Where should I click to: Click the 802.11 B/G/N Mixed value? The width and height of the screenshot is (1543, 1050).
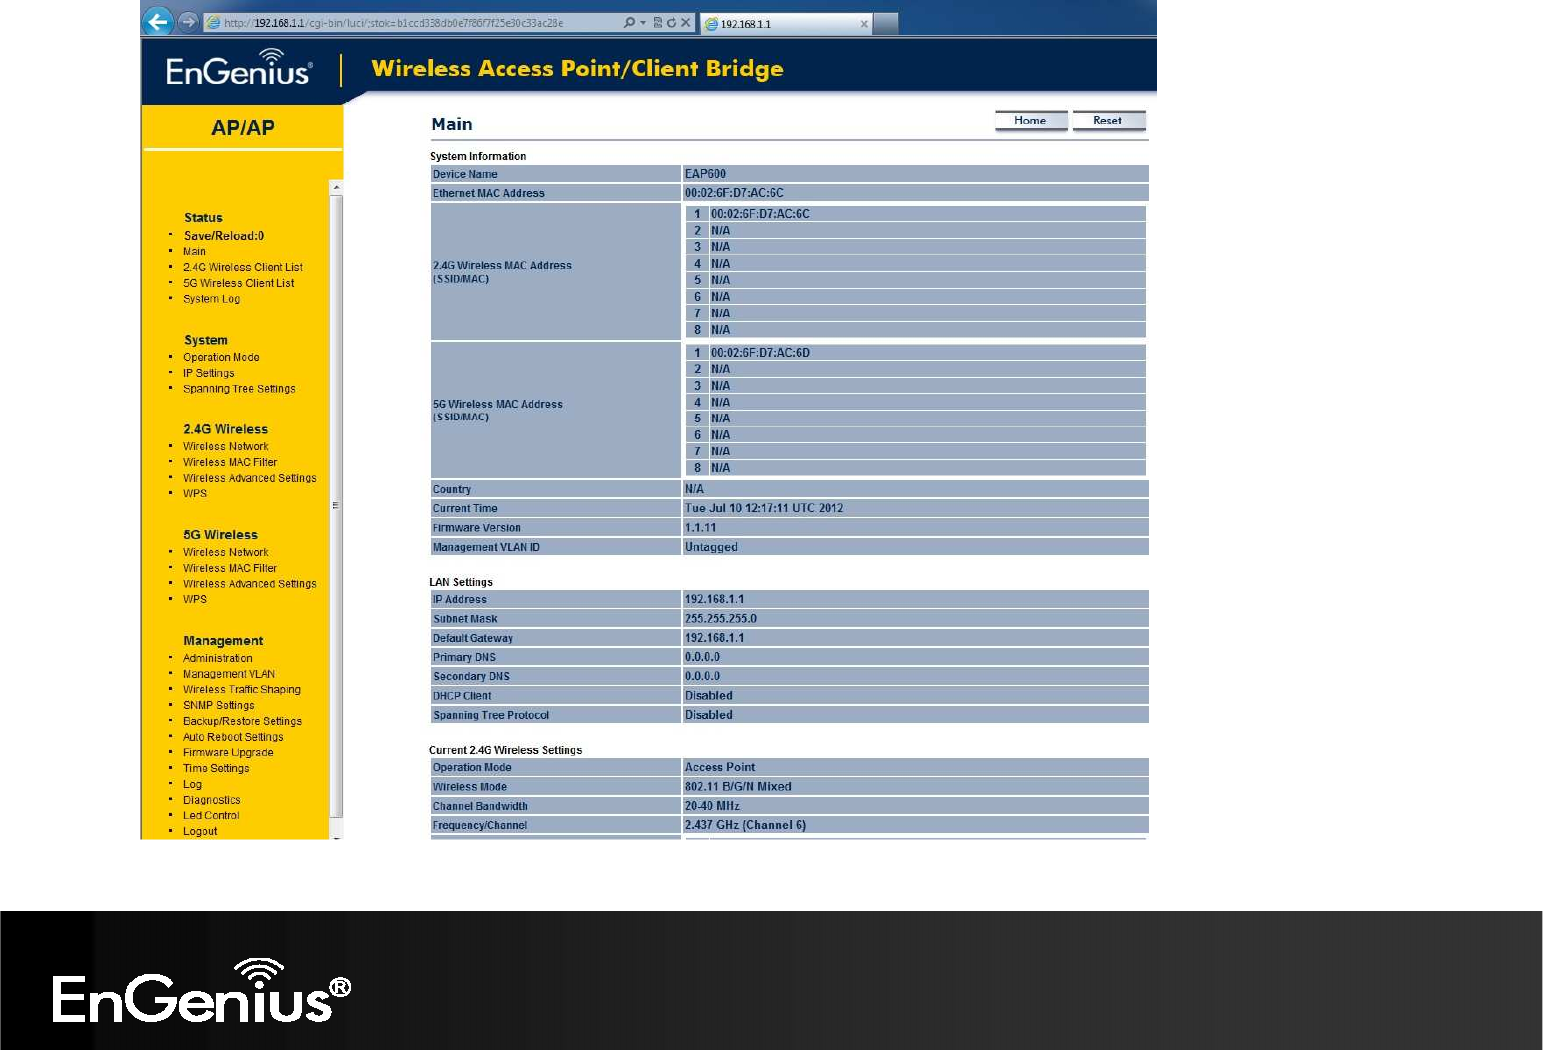pyautogui.click(x=738, y=787)
